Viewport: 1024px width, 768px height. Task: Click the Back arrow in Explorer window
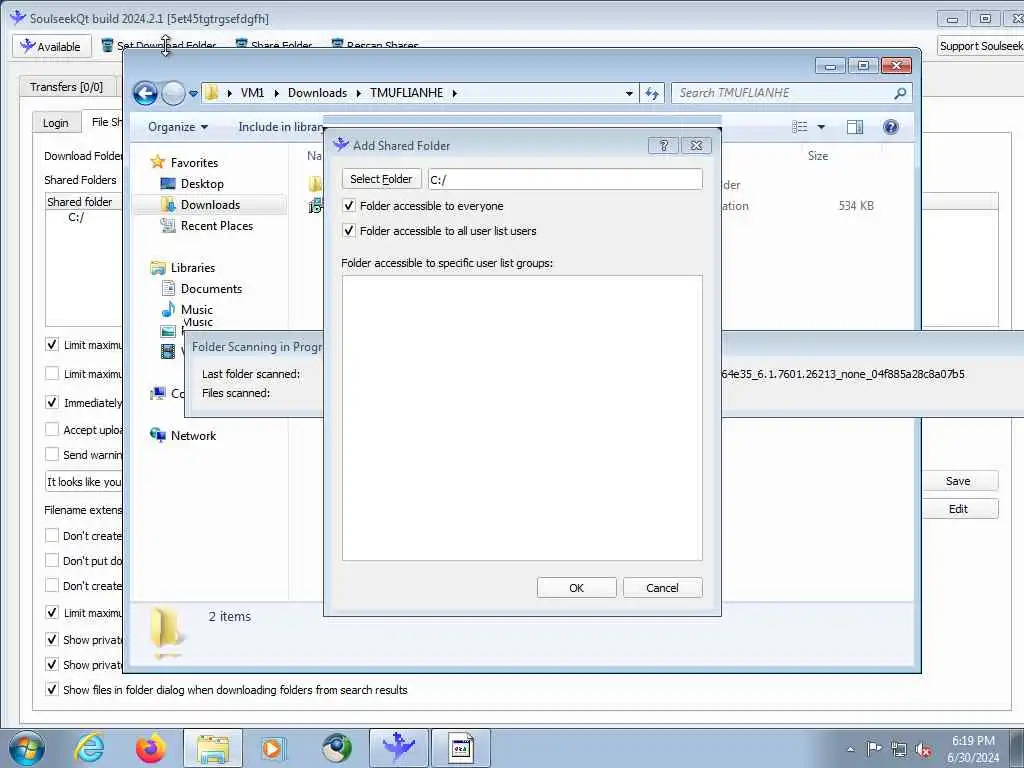pyautogui.click(x=145, y=93)
